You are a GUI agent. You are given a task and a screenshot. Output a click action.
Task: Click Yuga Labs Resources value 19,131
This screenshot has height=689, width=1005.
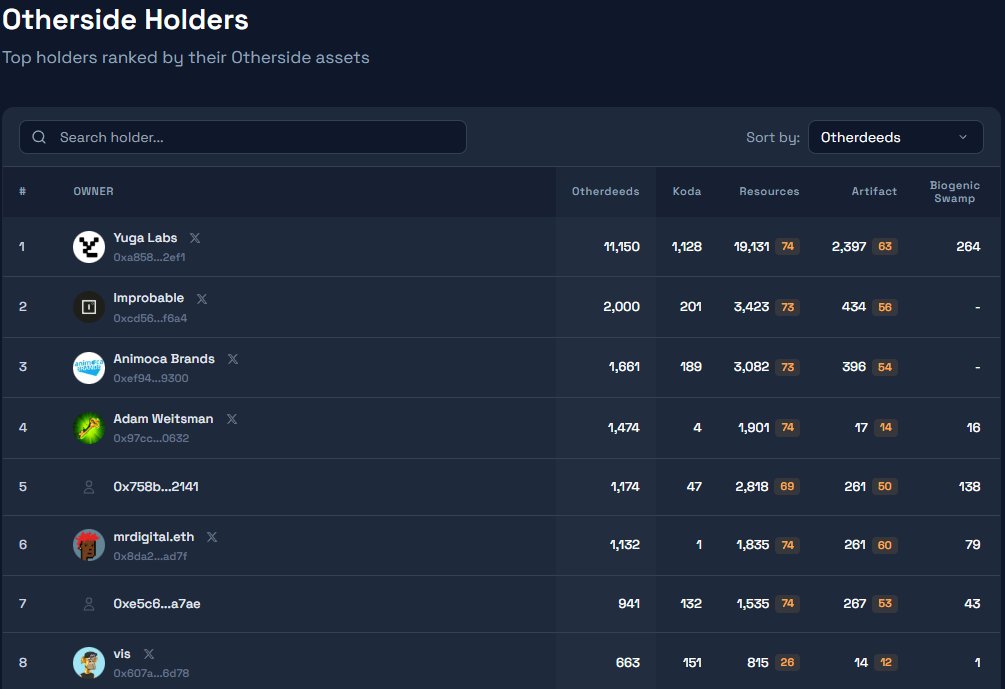[x=751, y=247]
